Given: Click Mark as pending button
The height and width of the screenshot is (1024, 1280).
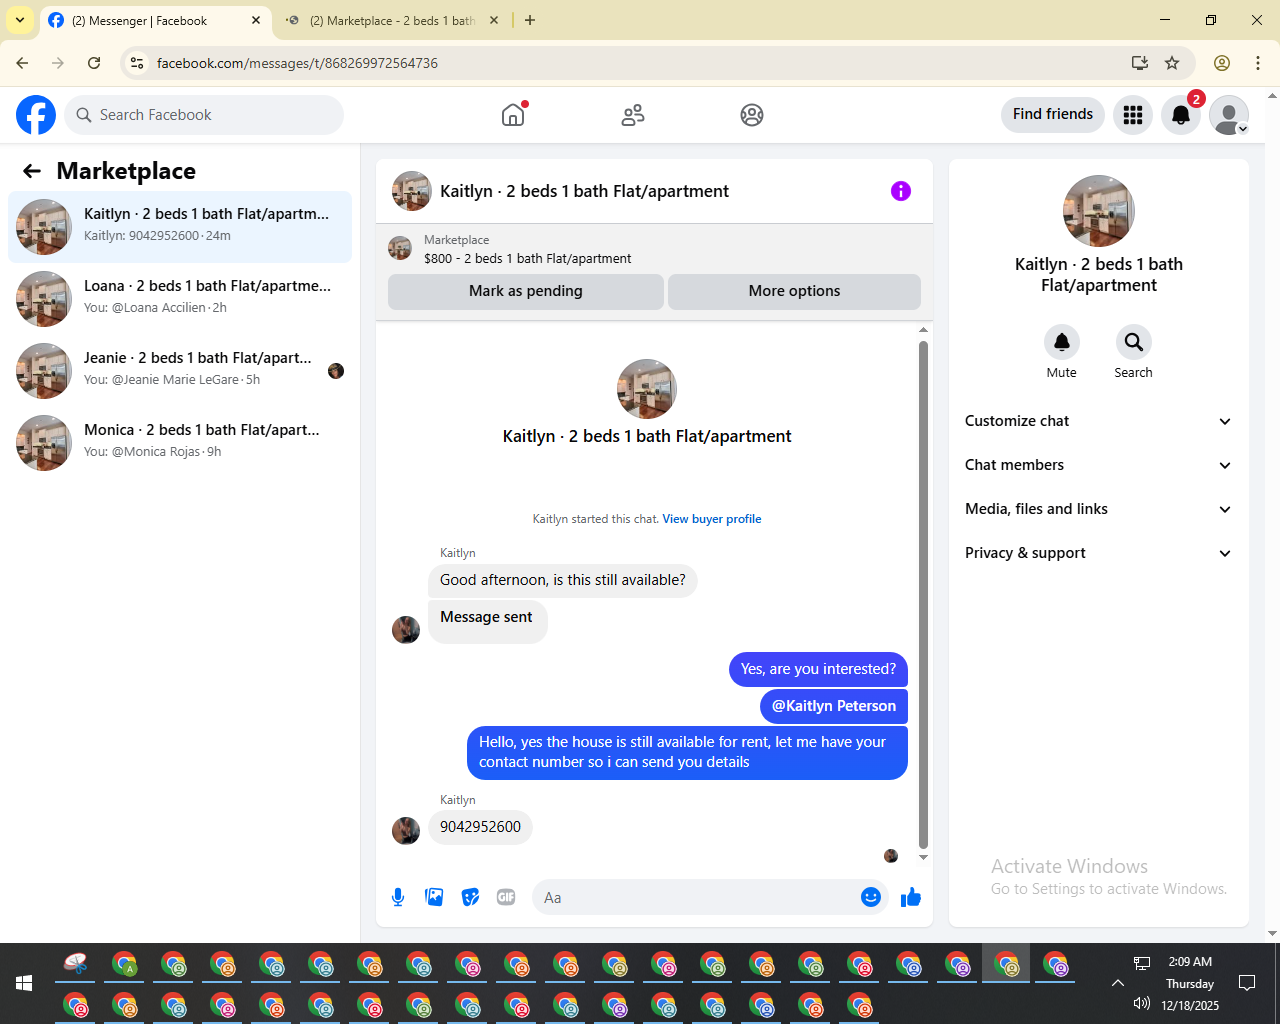Looking at the screenshot, I should (x=526, y=291).
